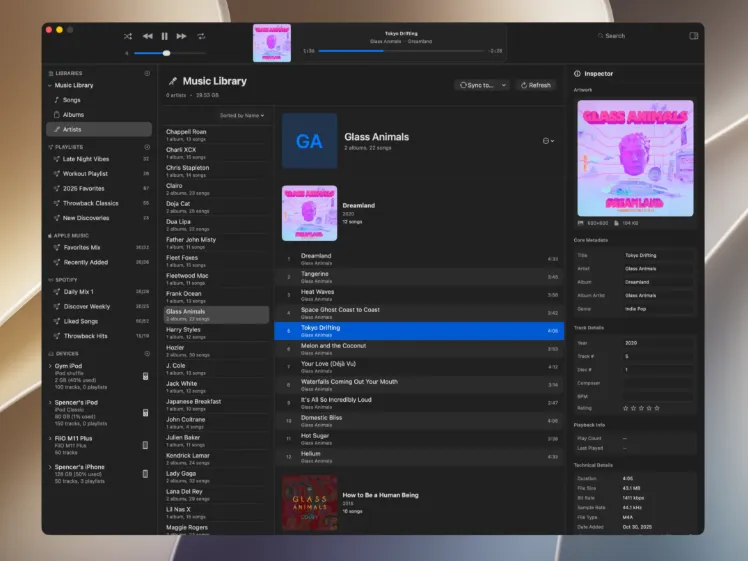Select the track Hot Sugar
The width and height of the screenshot is (748, 561).
(419, 439)
